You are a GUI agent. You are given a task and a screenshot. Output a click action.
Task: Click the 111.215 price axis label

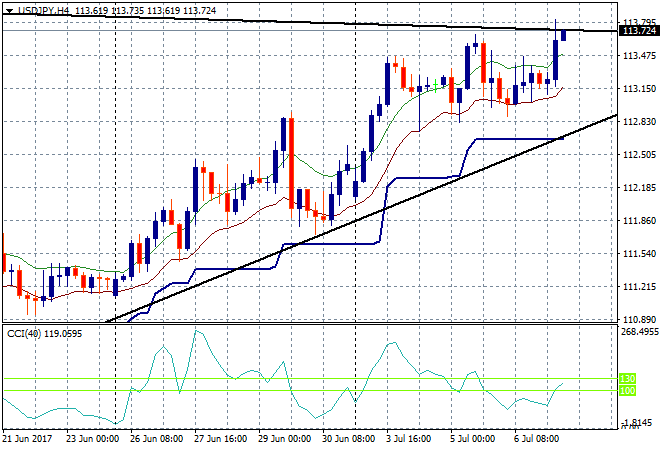point(639,287)
